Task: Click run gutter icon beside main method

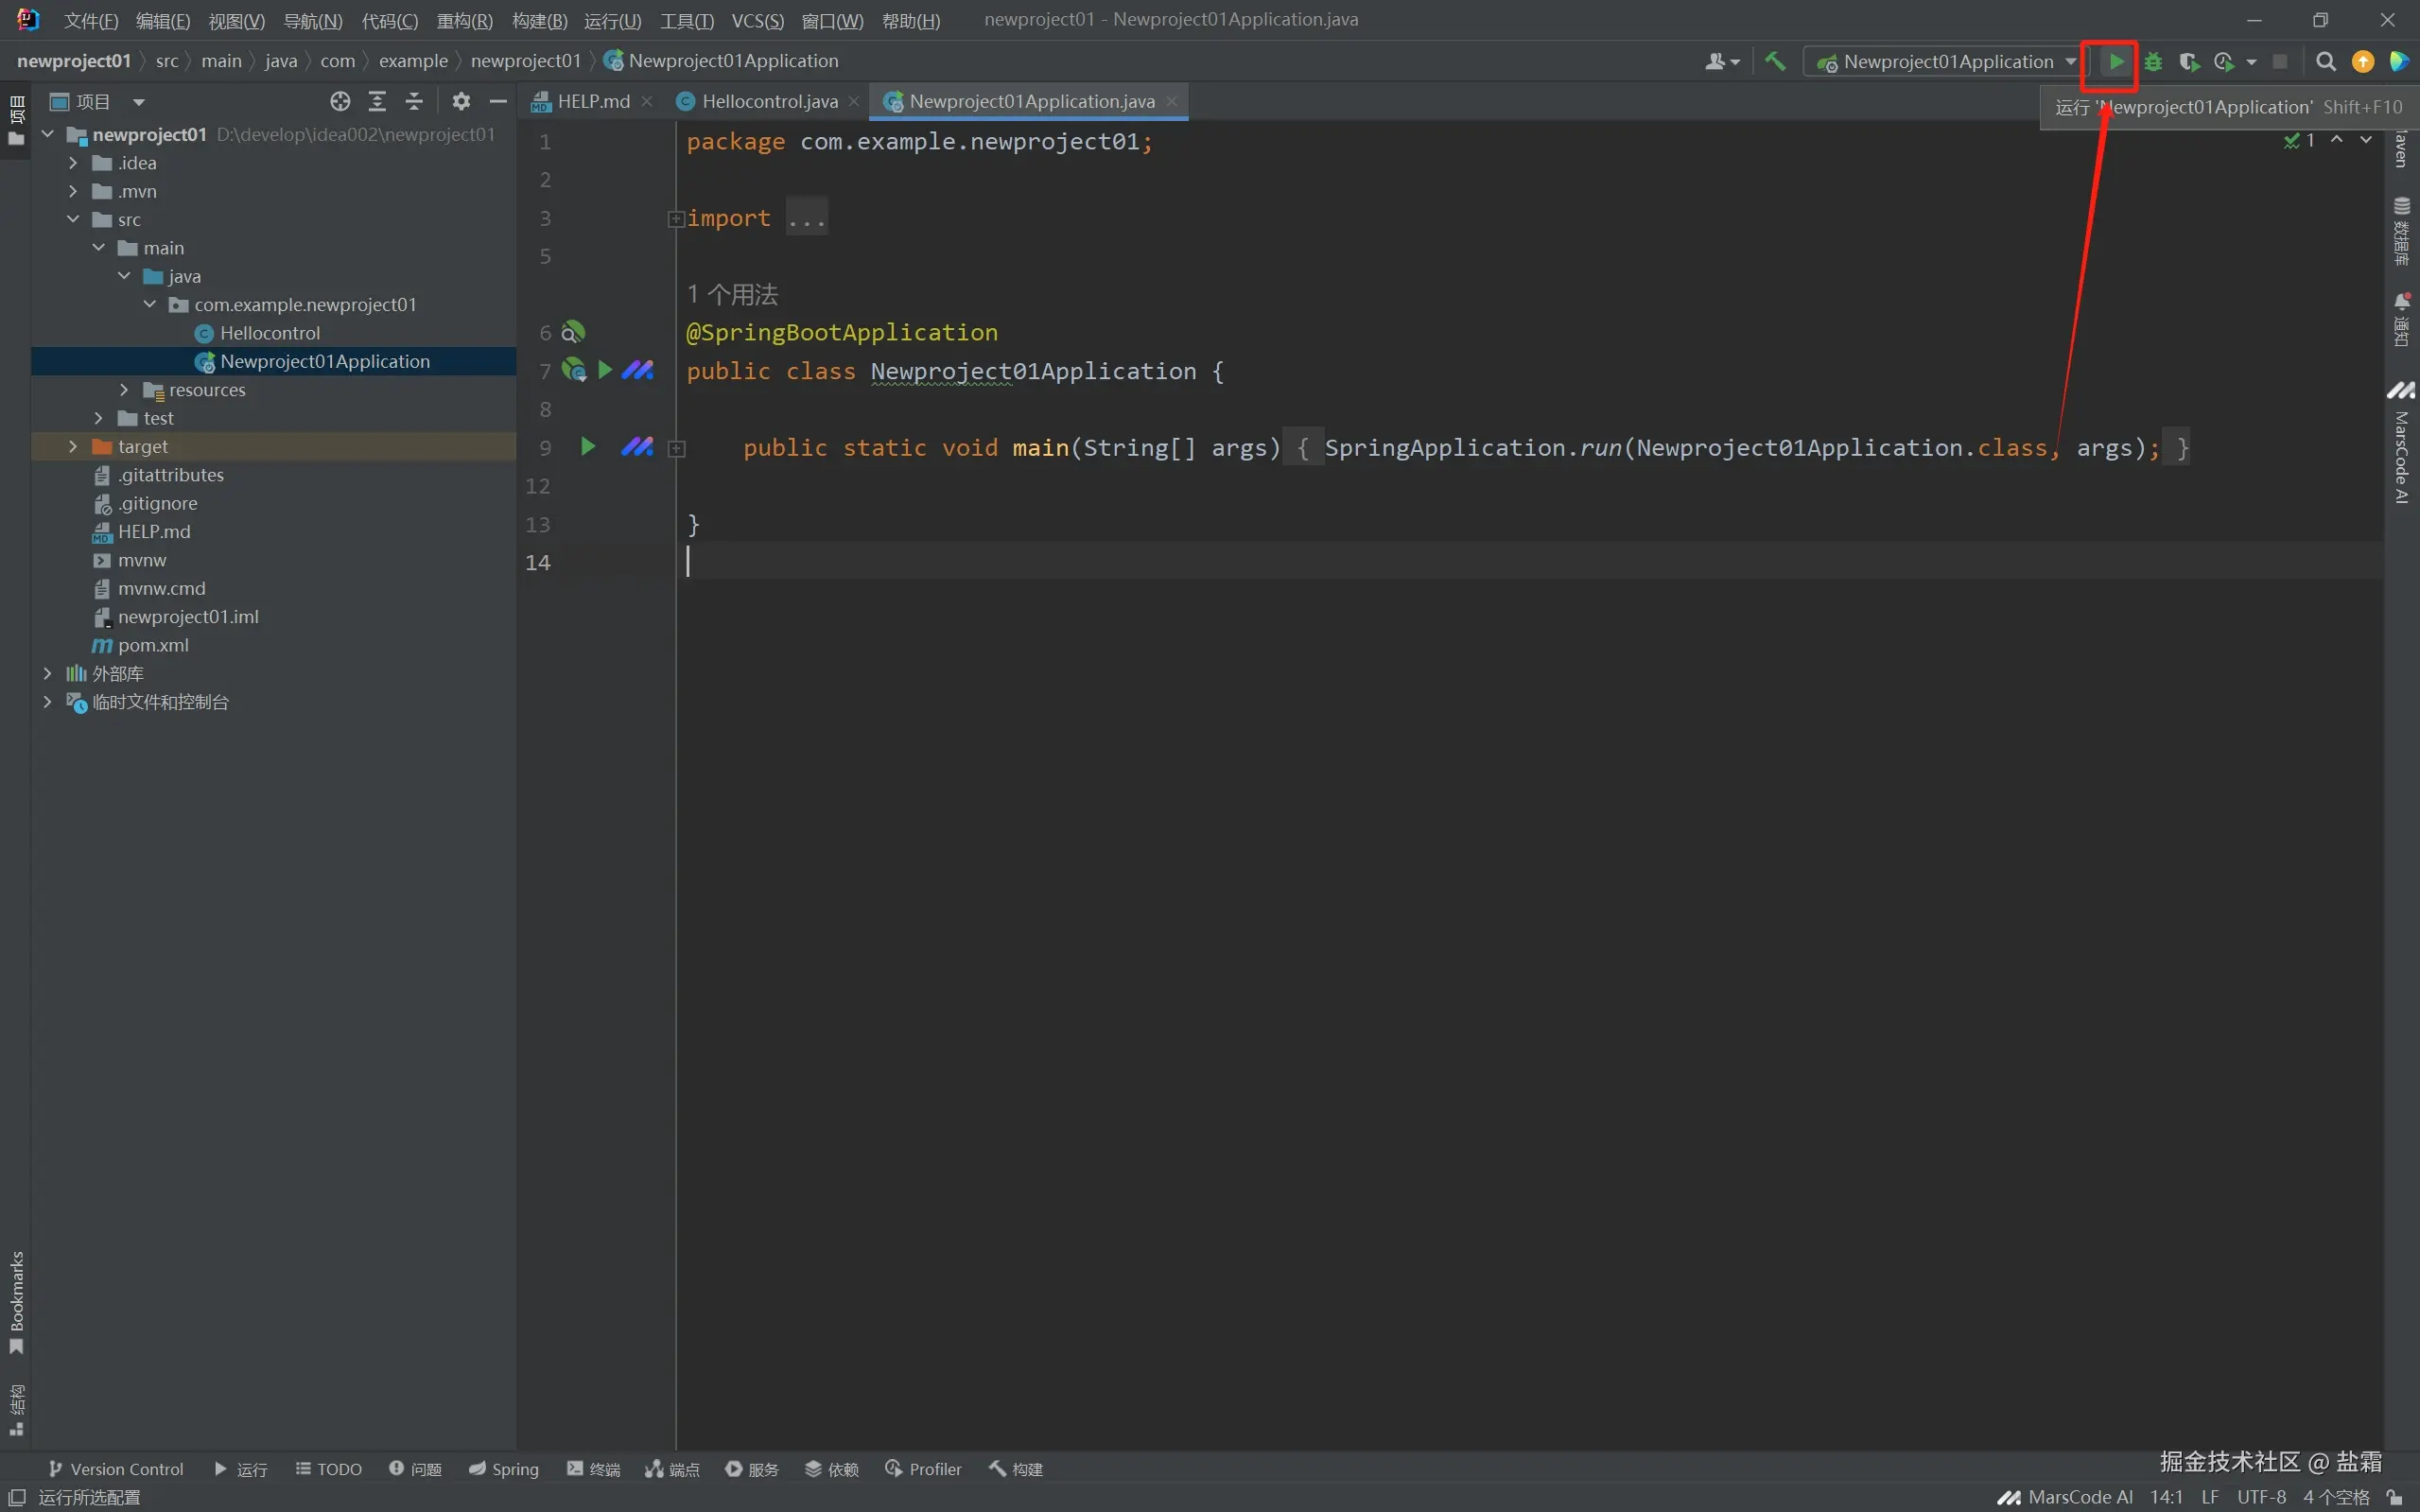Action: (x=588, y=447)
